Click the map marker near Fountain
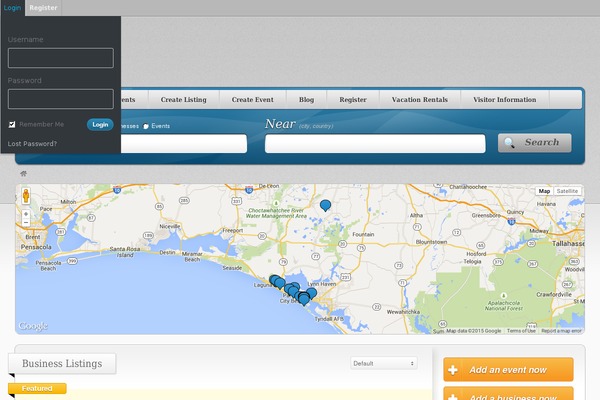Screen dimensions: 600x400 pyautogui.click(x=325, y=205)
